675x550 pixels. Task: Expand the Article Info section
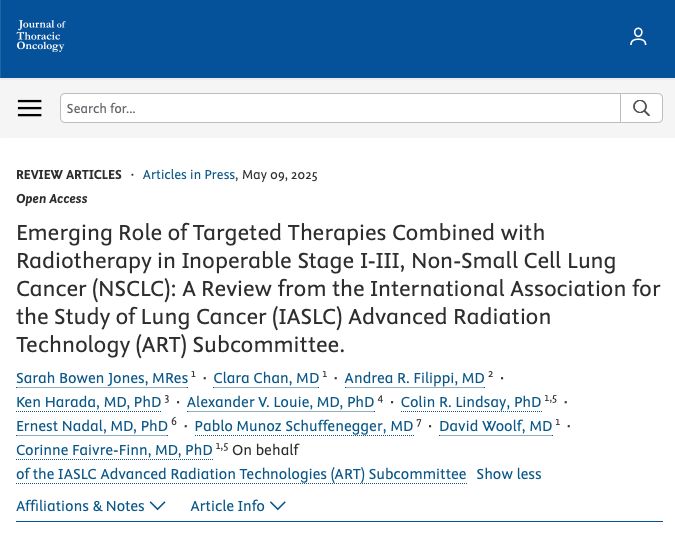[238, 506]
